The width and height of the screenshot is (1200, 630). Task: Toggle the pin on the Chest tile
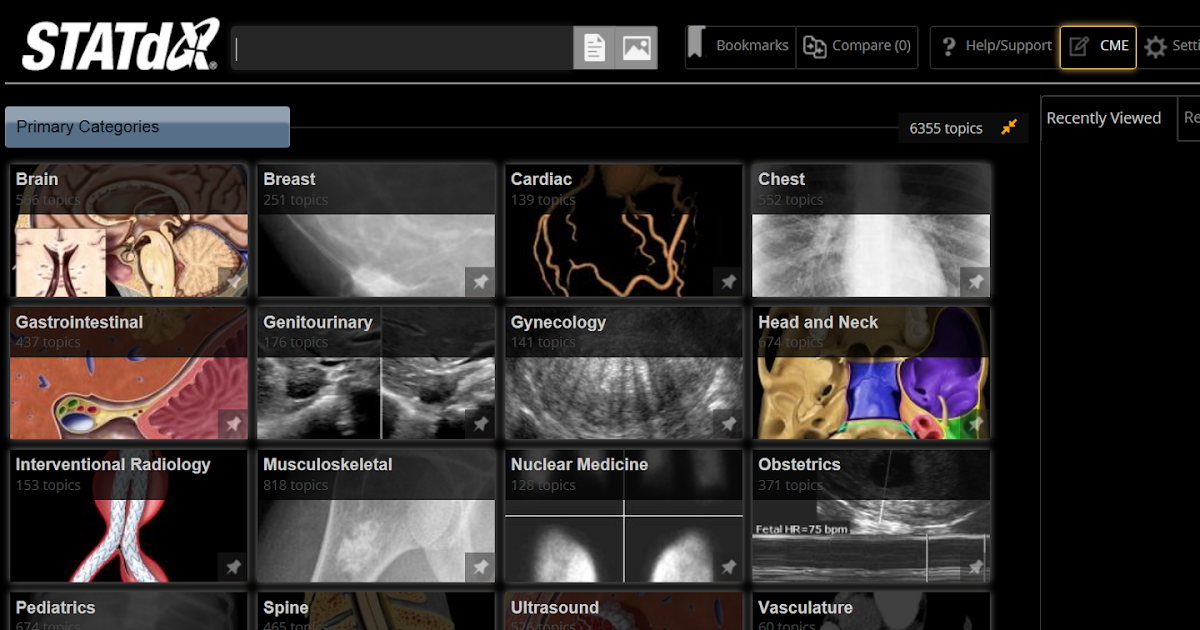[975, 282]
